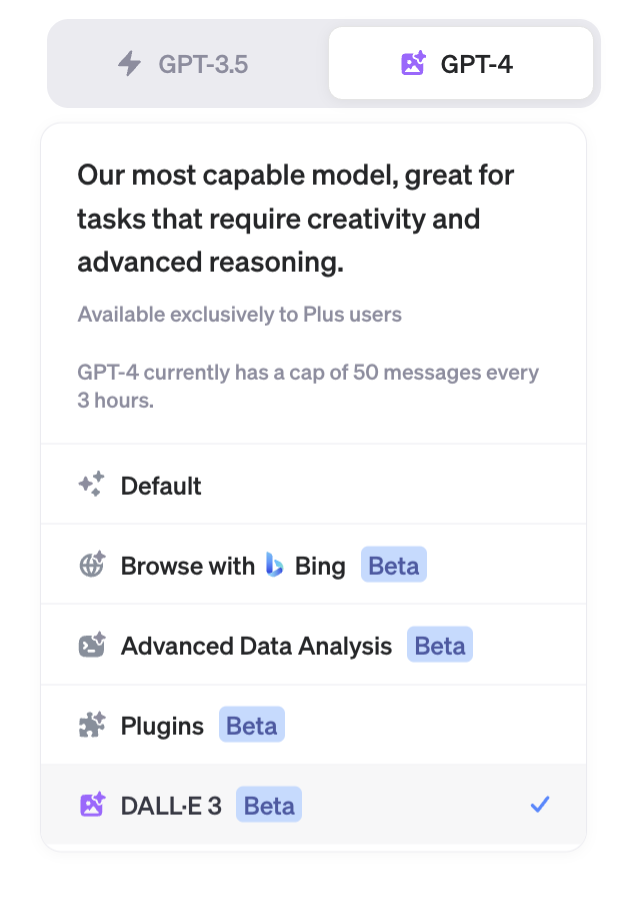The image size is (628, 910).
Task: Select the Plugins option
Action: [162, 726]
